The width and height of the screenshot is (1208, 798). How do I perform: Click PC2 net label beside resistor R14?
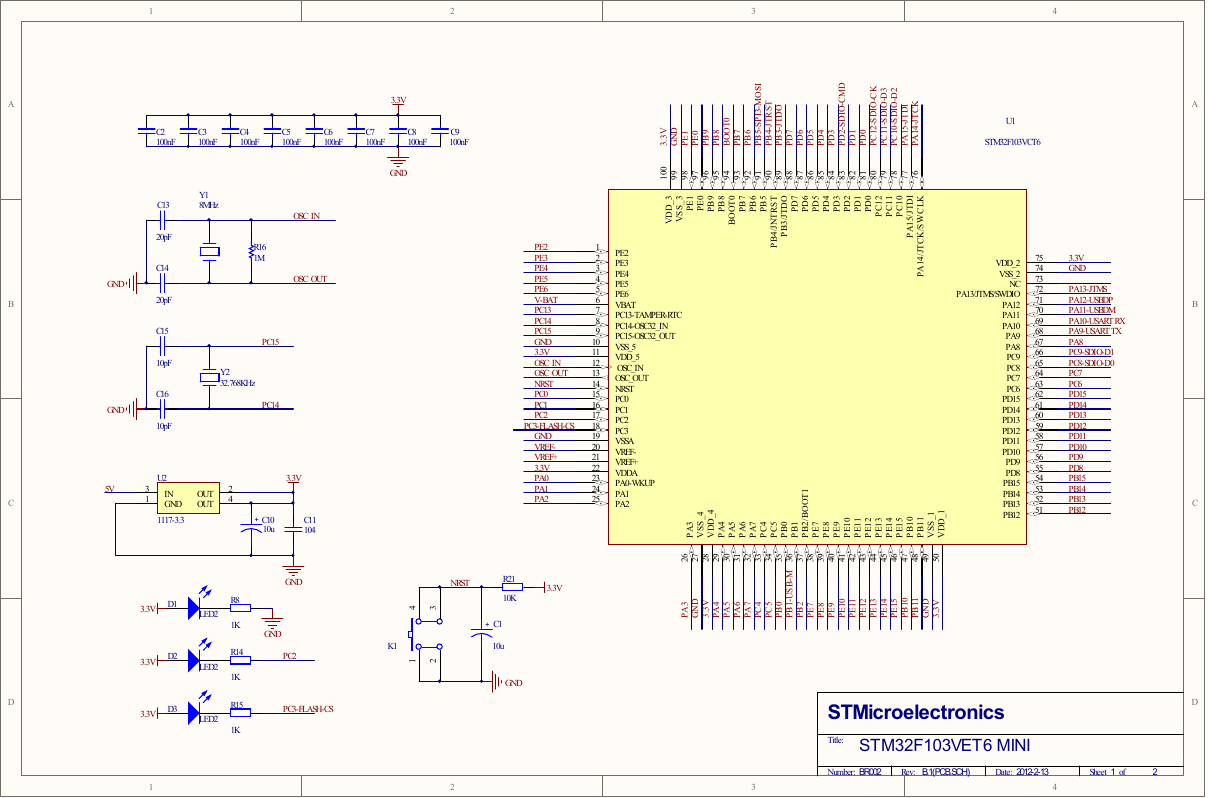click(290, 656)
